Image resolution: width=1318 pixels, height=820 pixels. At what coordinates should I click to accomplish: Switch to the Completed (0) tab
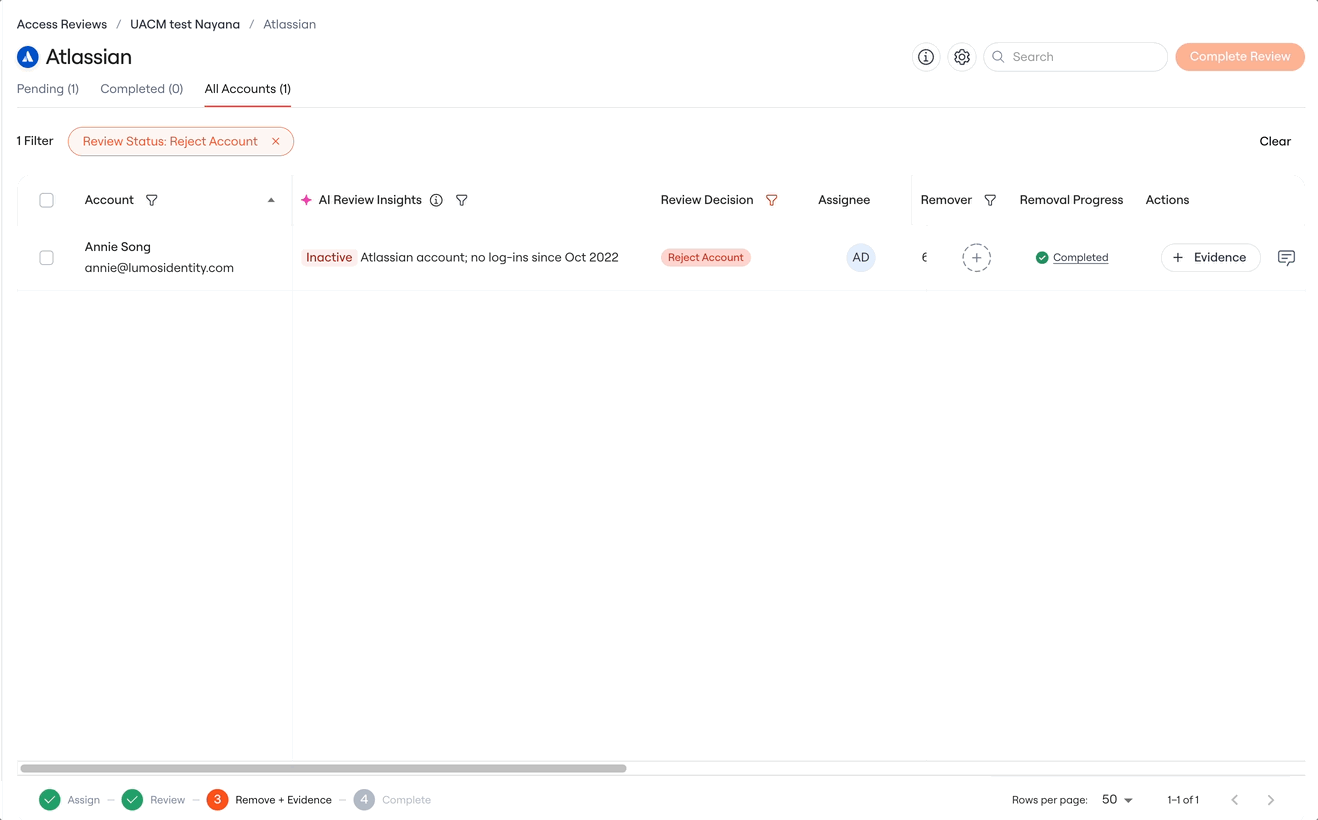pos(142,89)
